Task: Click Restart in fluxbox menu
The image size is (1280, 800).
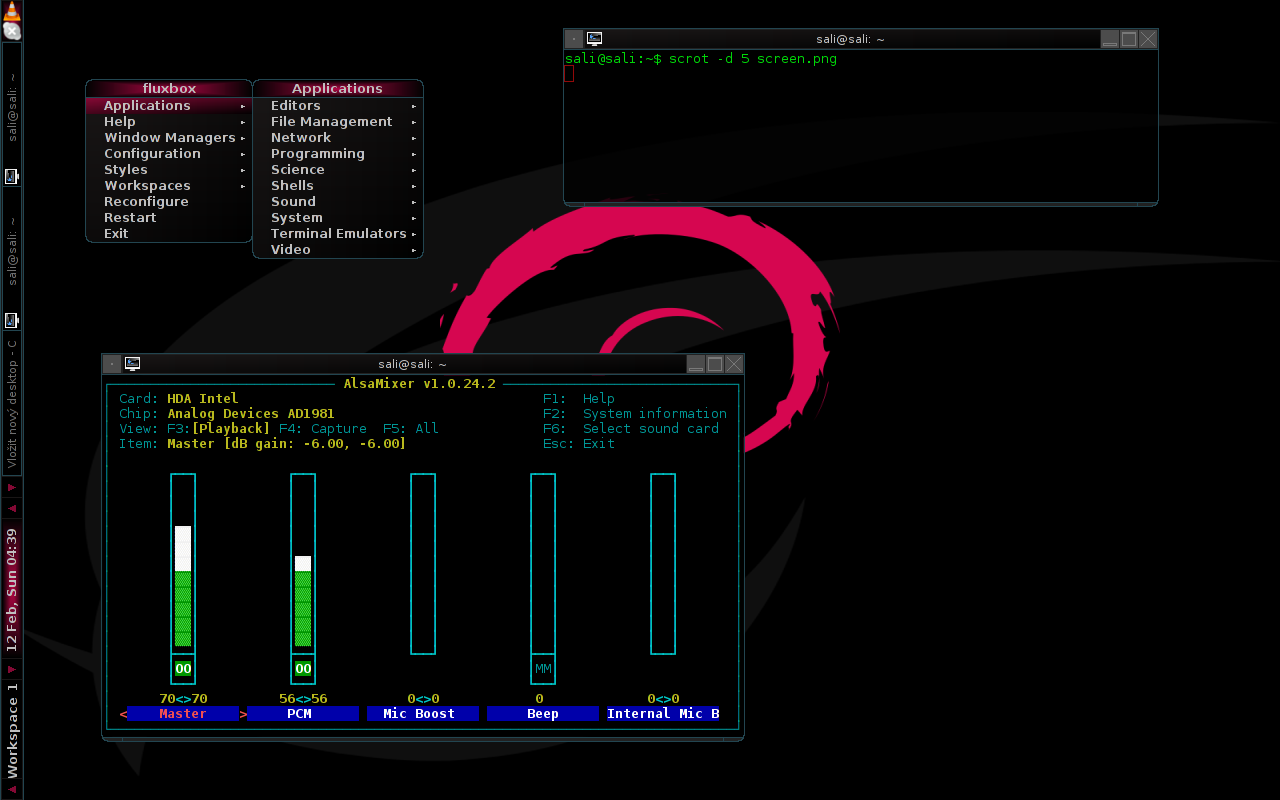Action: pos(169,217)
